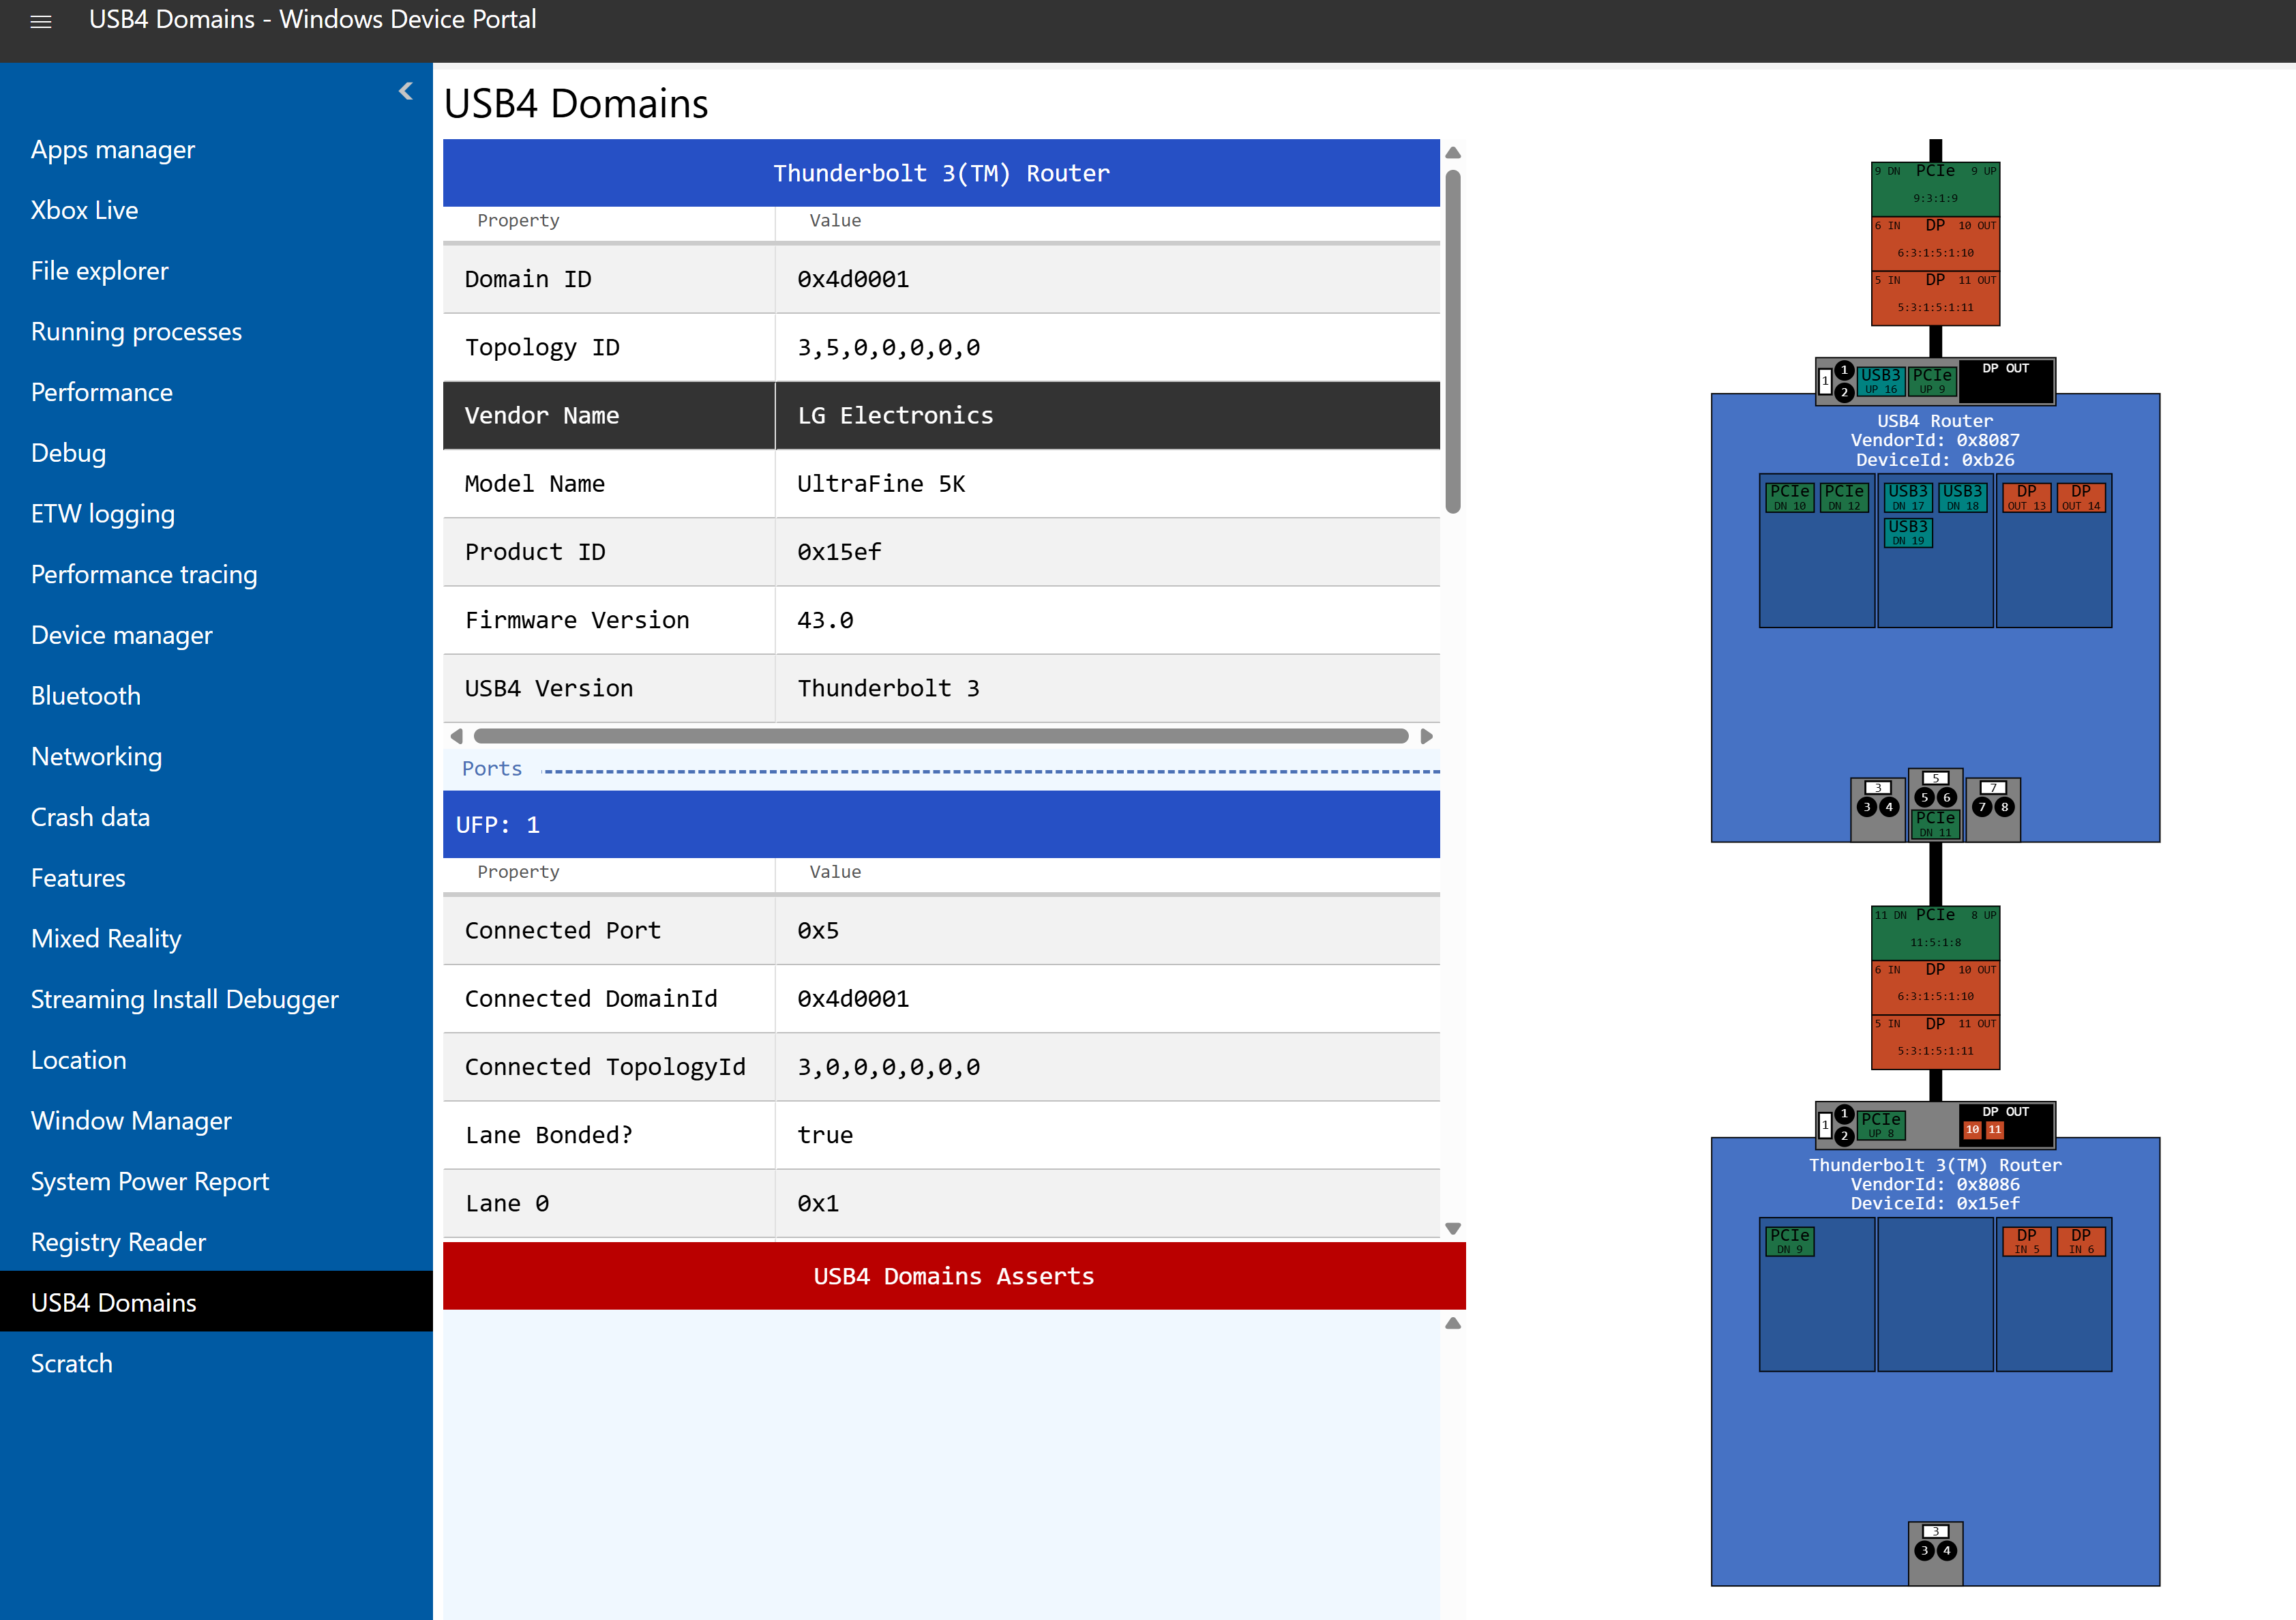Click the PCIe DN 10 adapter
The width and height of the screenshot is (2296, 1620).
pyautogui.click(x=1789, y=497)
